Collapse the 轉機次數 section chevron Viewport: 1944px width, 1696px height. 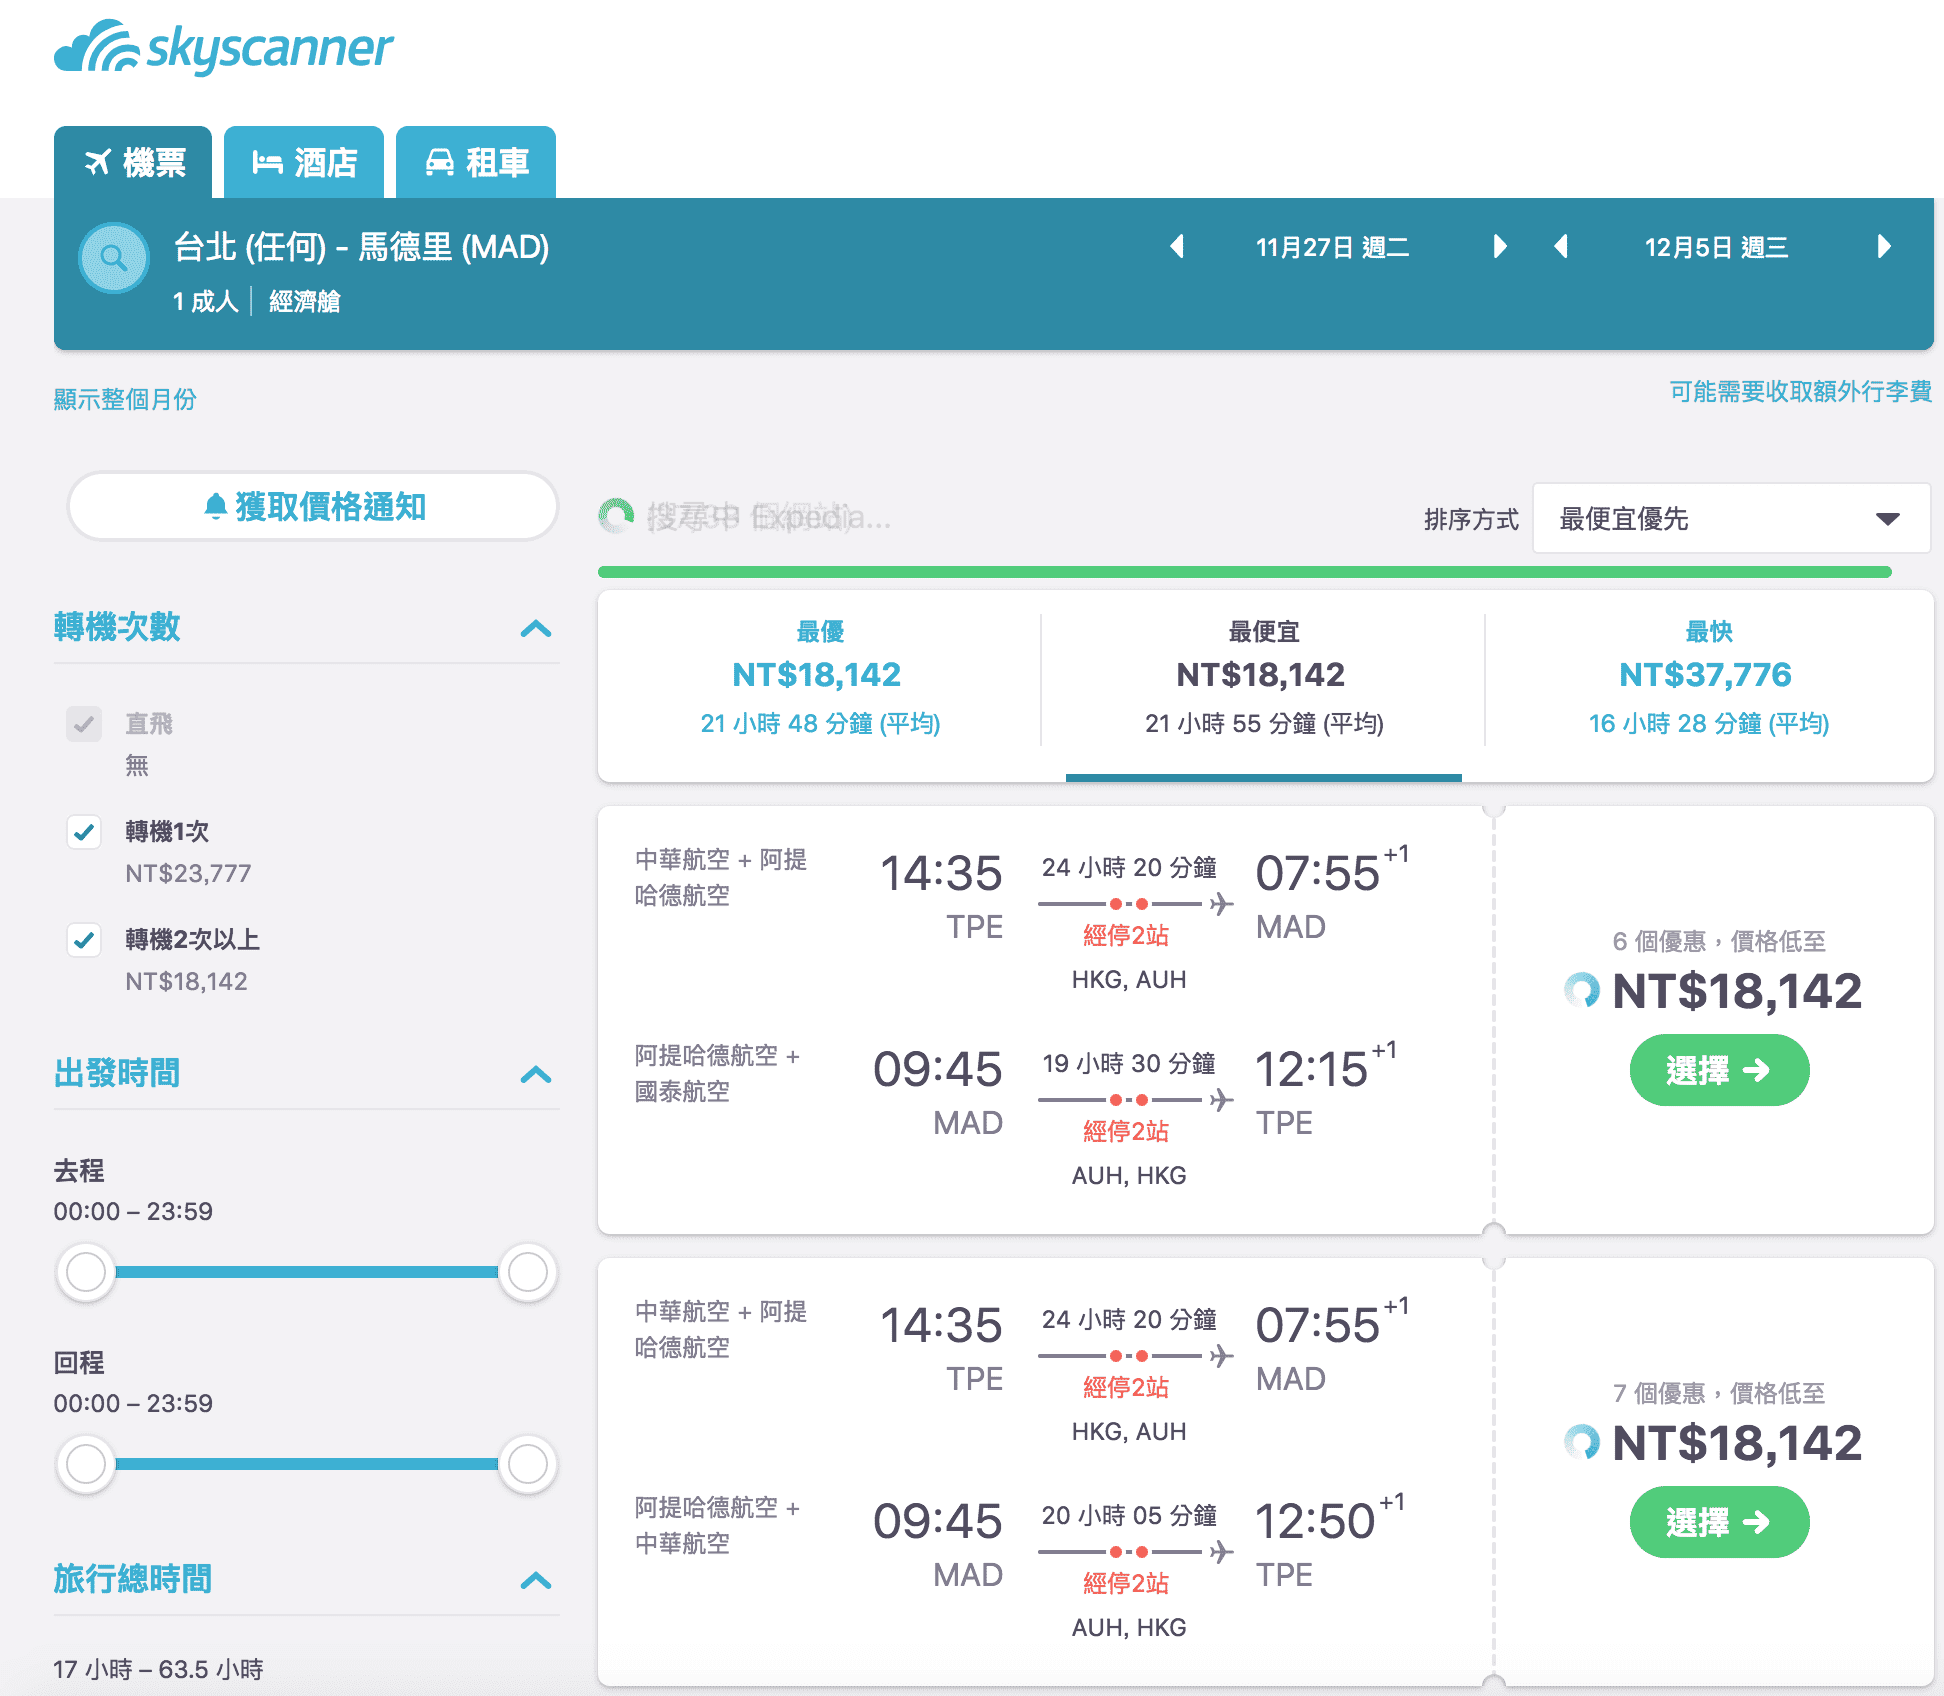536,628
